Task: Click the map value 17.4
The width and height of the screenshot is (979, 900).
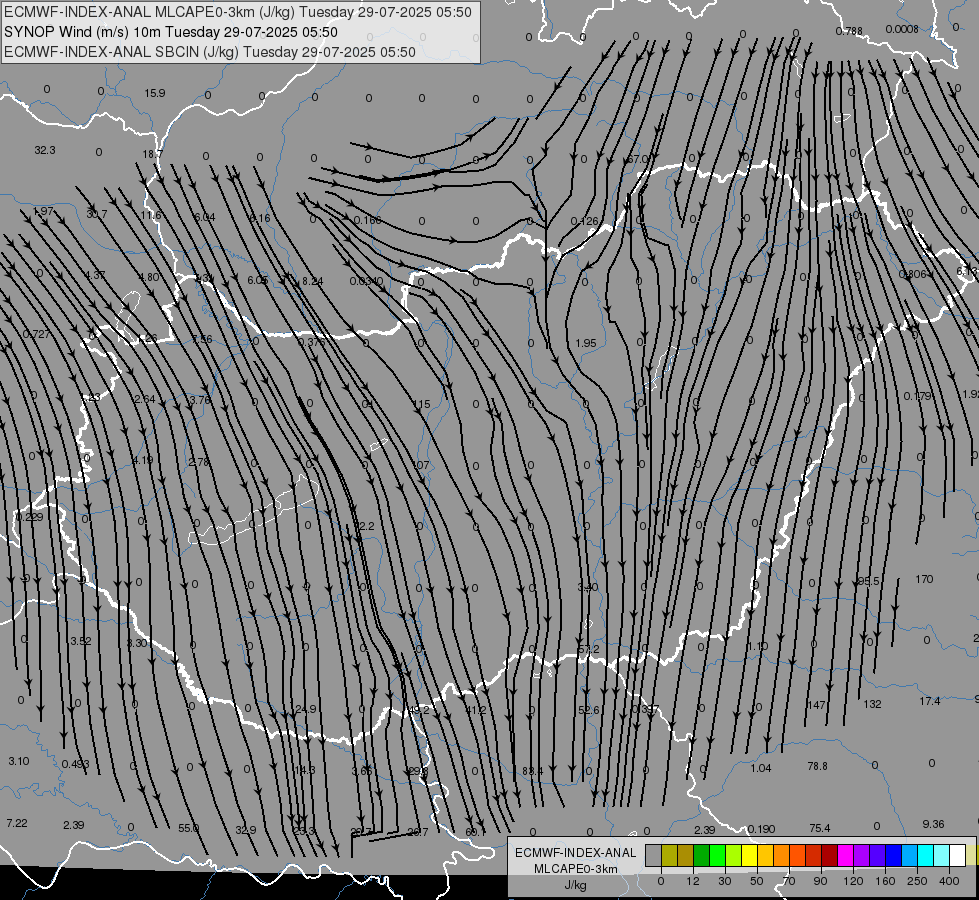Action: pyautogui.click(x=930, y=701)
